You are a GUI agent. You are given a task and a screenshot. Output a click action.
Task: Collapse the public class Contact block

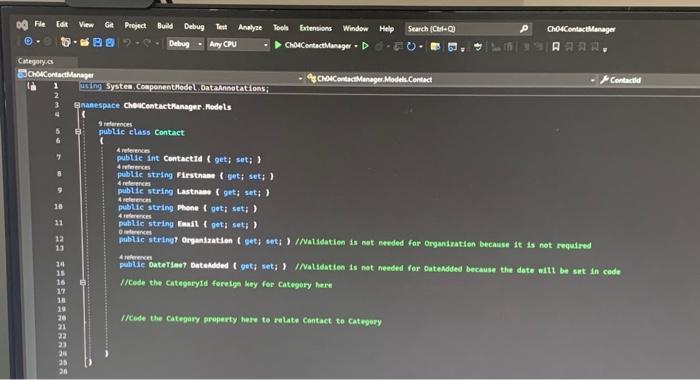[x=78, y=132]
